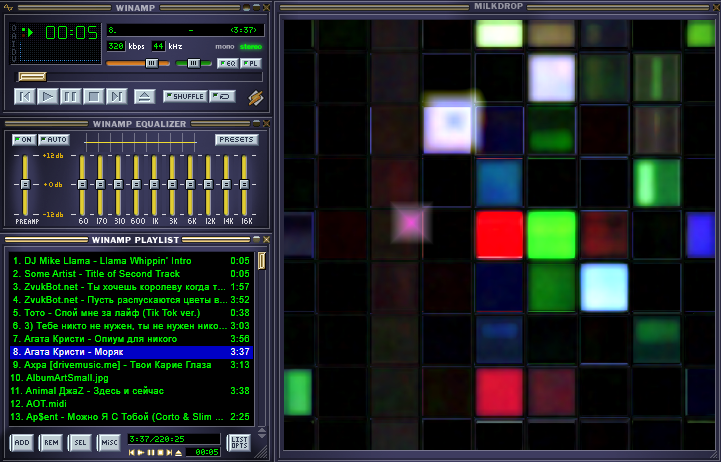
Task: Select track 13 Ap$ent - Можно Я С Тобой
Action: (131, 417)
